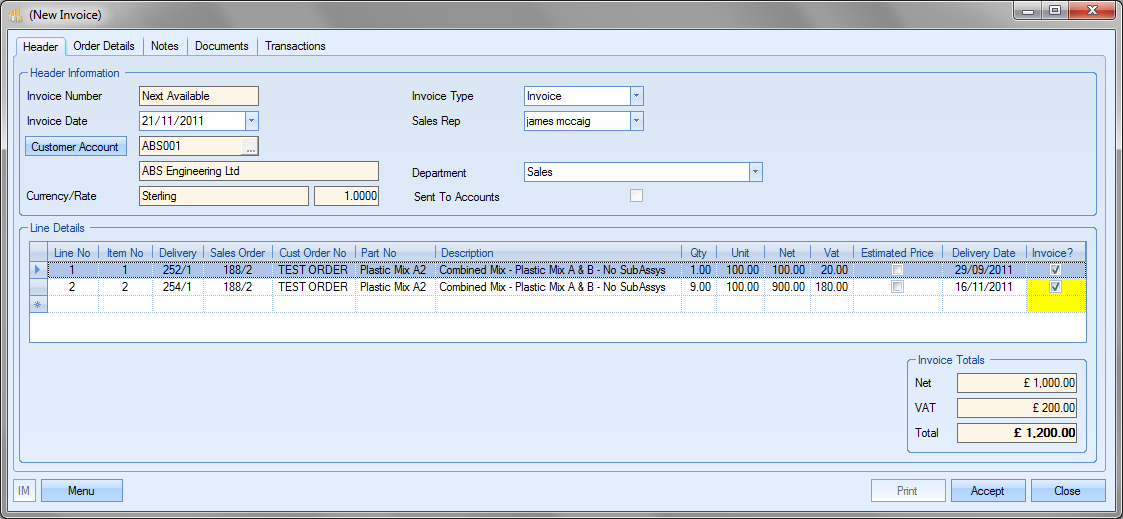Click the Accept button
Viewport: 1123px width, 519px height.
tap(987, 491)
